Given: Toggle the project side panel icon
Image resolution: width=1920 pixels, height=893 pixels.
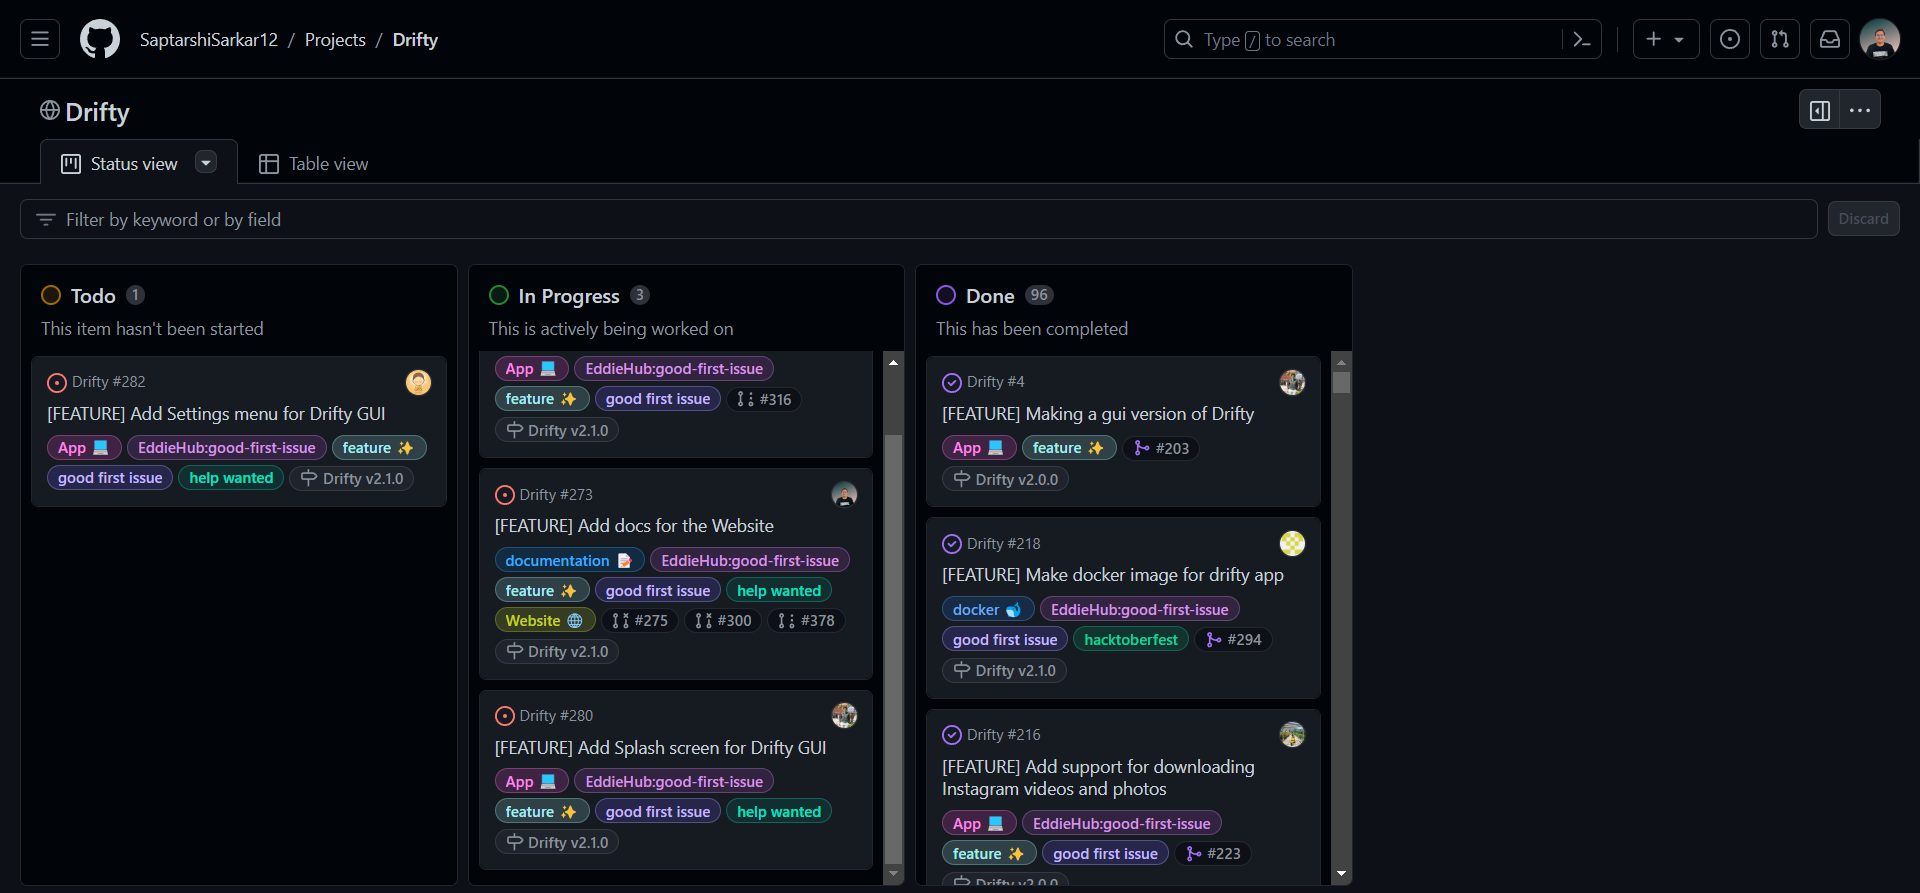Looking at the screenshot, I should pos(1820,110).
